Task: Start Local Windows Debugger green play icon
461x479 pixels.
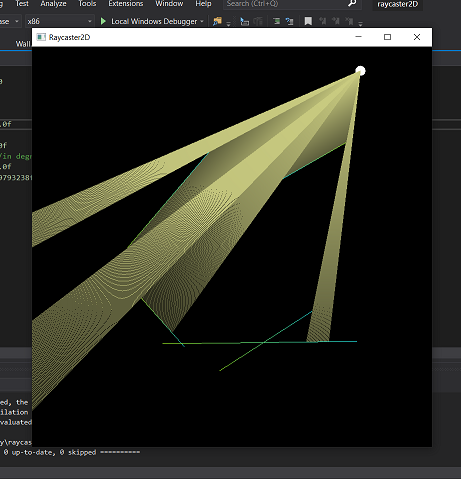Action: point(103,21)
